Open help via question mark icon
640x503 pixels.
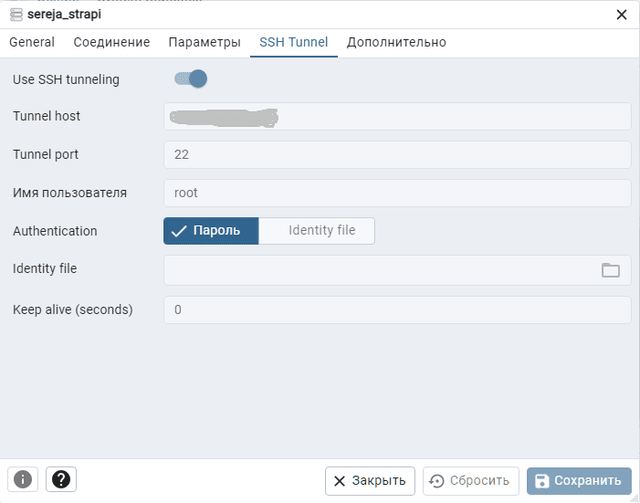[61, 480]
